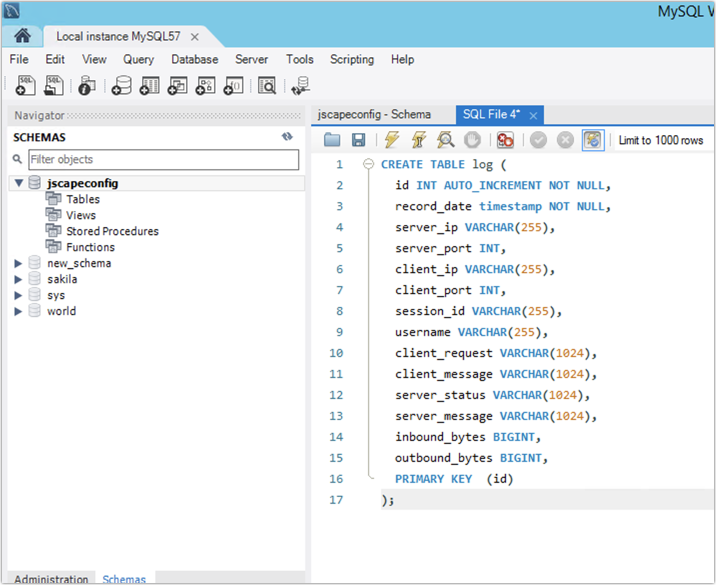Open the Home screen tab icon
Image resolution: width=716 pixels, height=585 pixels.
21,36
